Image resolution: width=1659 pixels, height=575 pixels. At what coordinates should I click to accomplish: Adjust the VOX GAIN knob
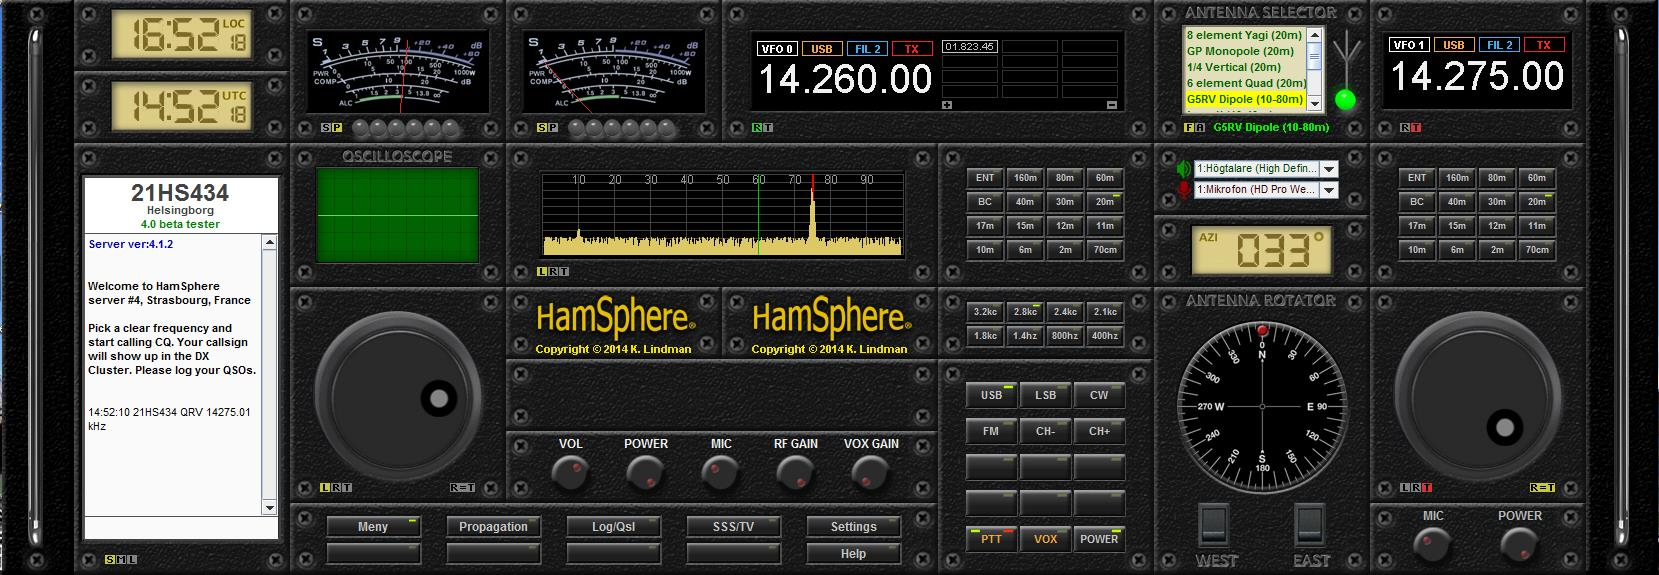point(871,471)
